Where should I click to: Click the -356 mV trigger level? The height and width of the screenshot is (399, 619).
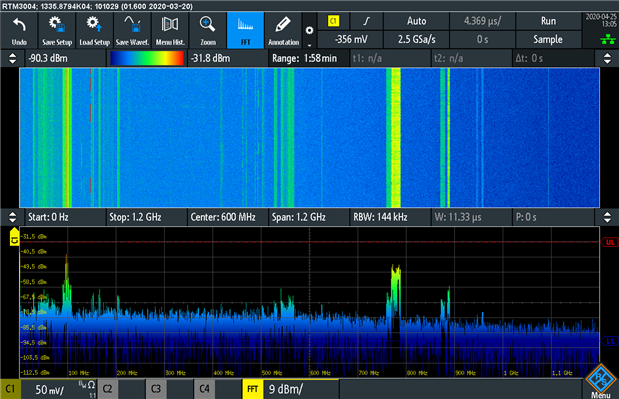pos(350,39)
